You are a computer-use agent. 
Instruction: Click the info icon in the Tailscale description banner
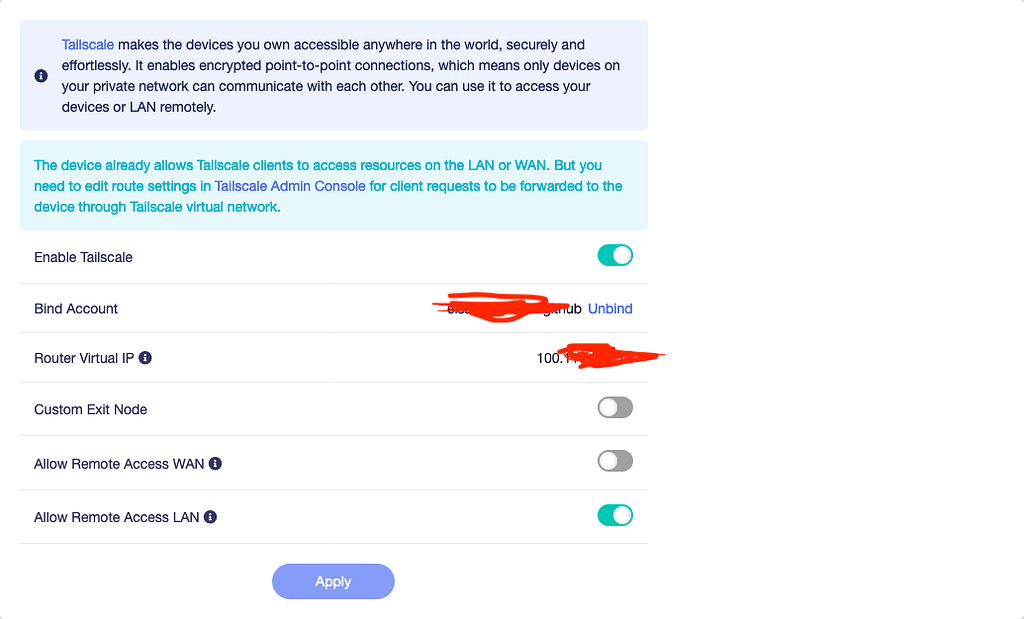coord(40,76)
